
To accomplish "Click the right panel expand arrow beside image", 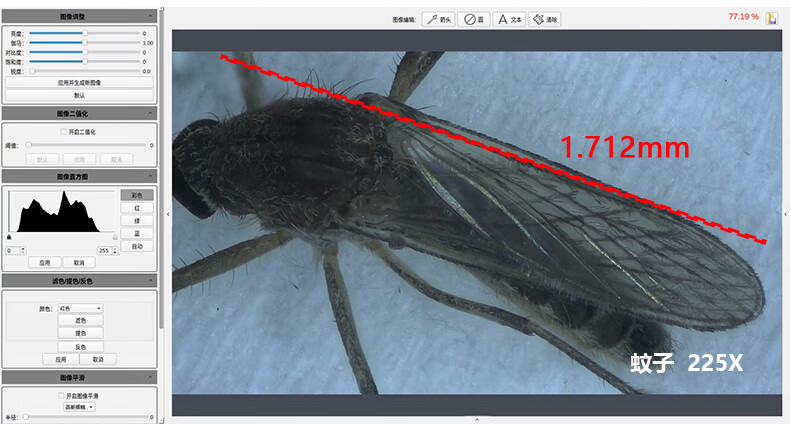I will (785, 214).
